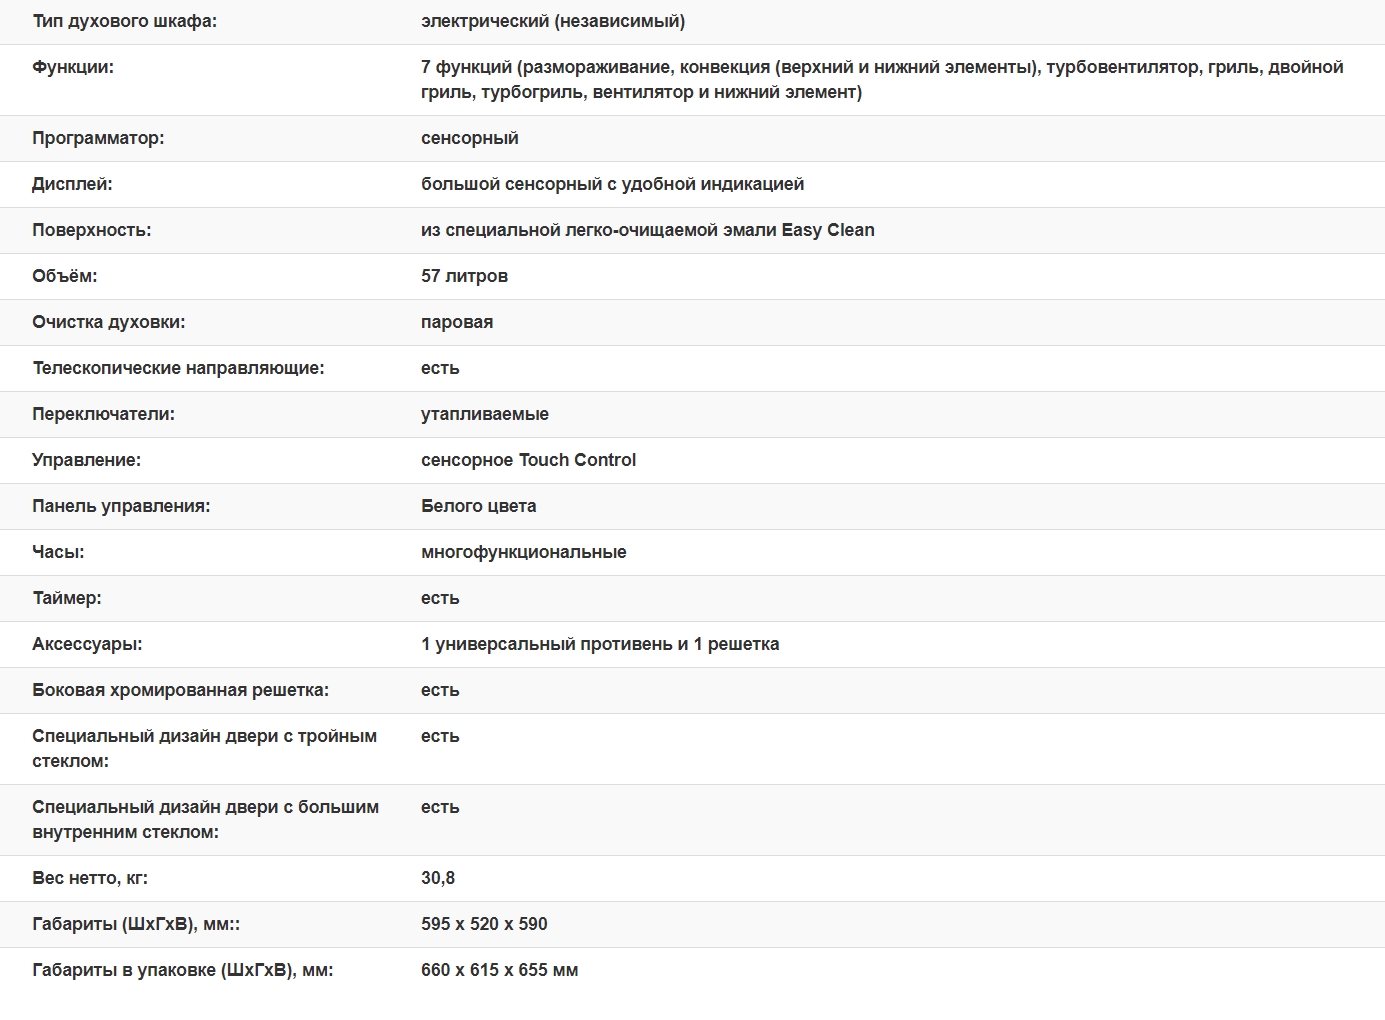Click the 'Программатор:' row label
This screenshot has height=1020, width=1385.
[98, 138]
